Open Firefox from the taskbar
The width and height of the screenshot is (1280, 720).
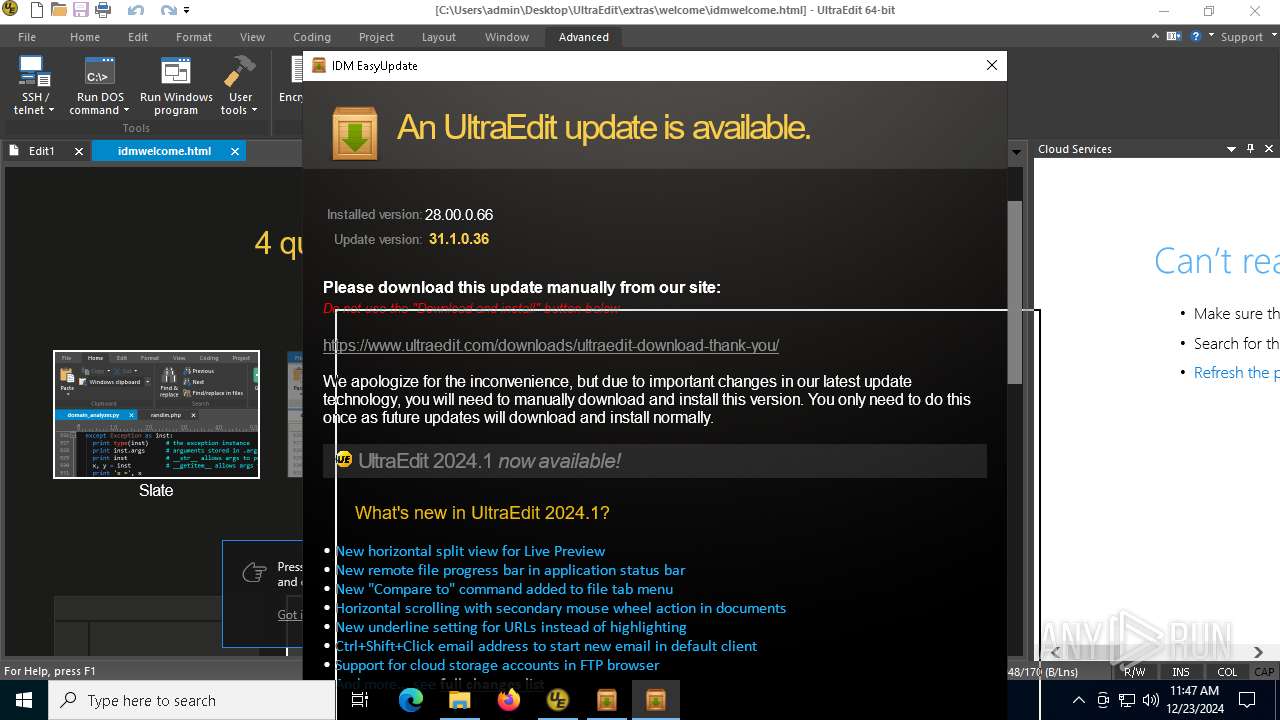(x=509, y=700)
